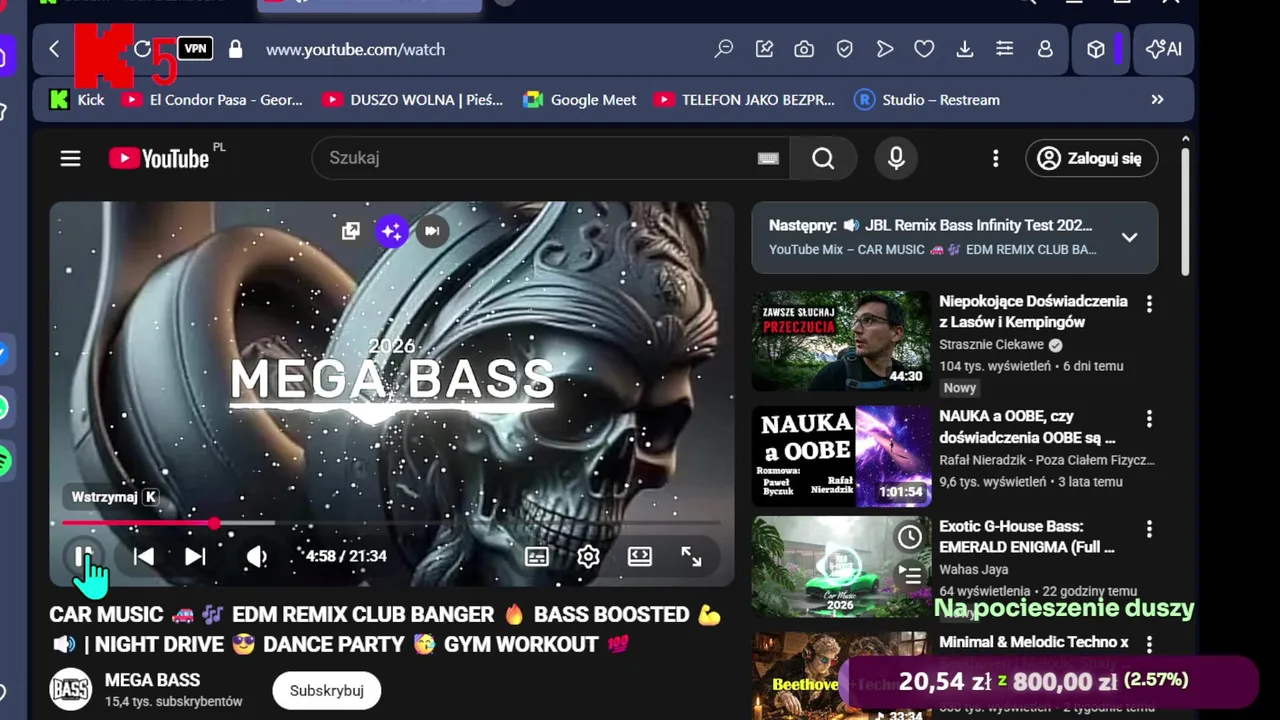Click the send arrow icon in address bar
Image resolution: width=1280 pixels, height=720 pixels.
tap(884, 49)
